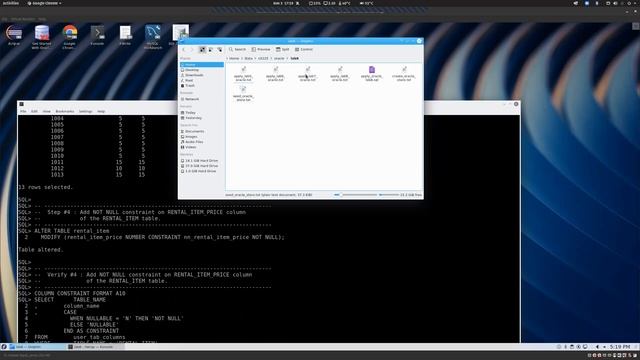Open the Control menu in Dolphin
The width and height of the screenshot is (640, 360).
(x=304, y=49)
